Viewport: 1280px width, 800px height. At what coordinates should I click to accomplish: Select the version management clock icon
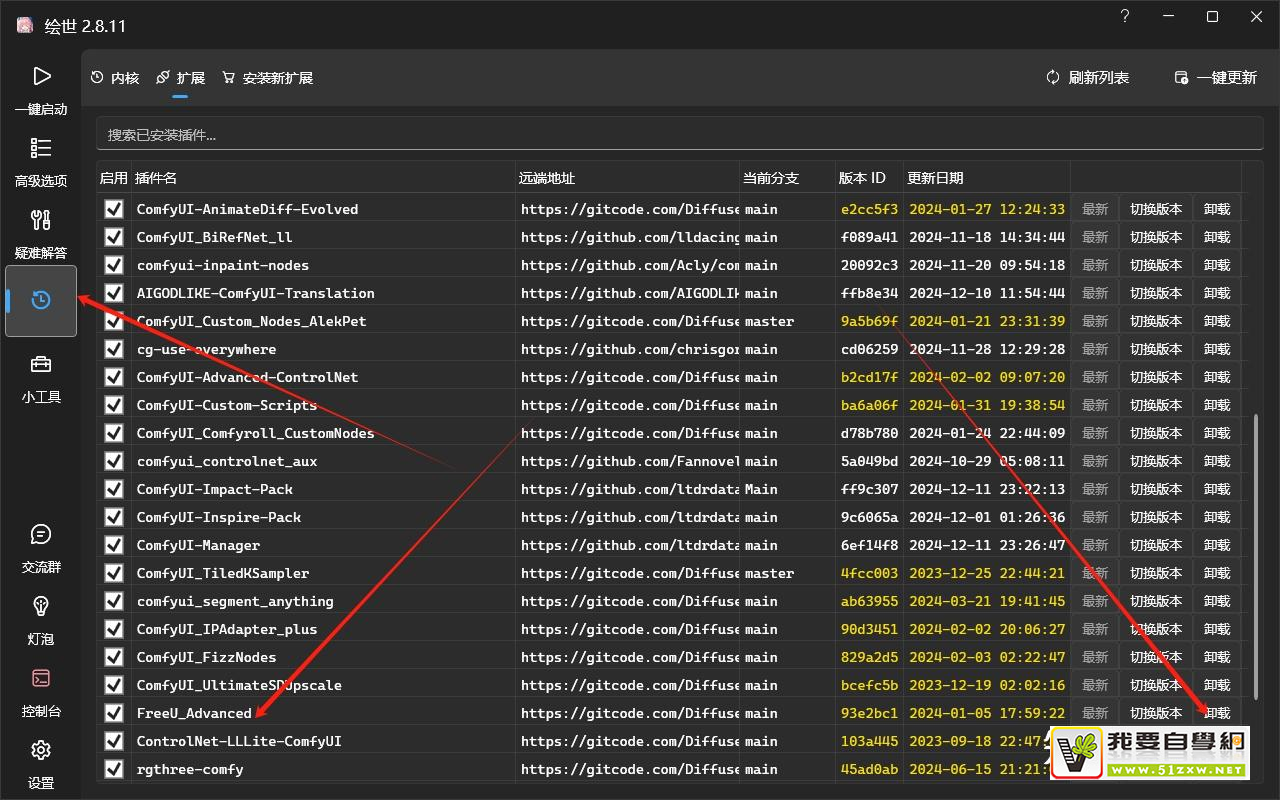click(41, 300)
